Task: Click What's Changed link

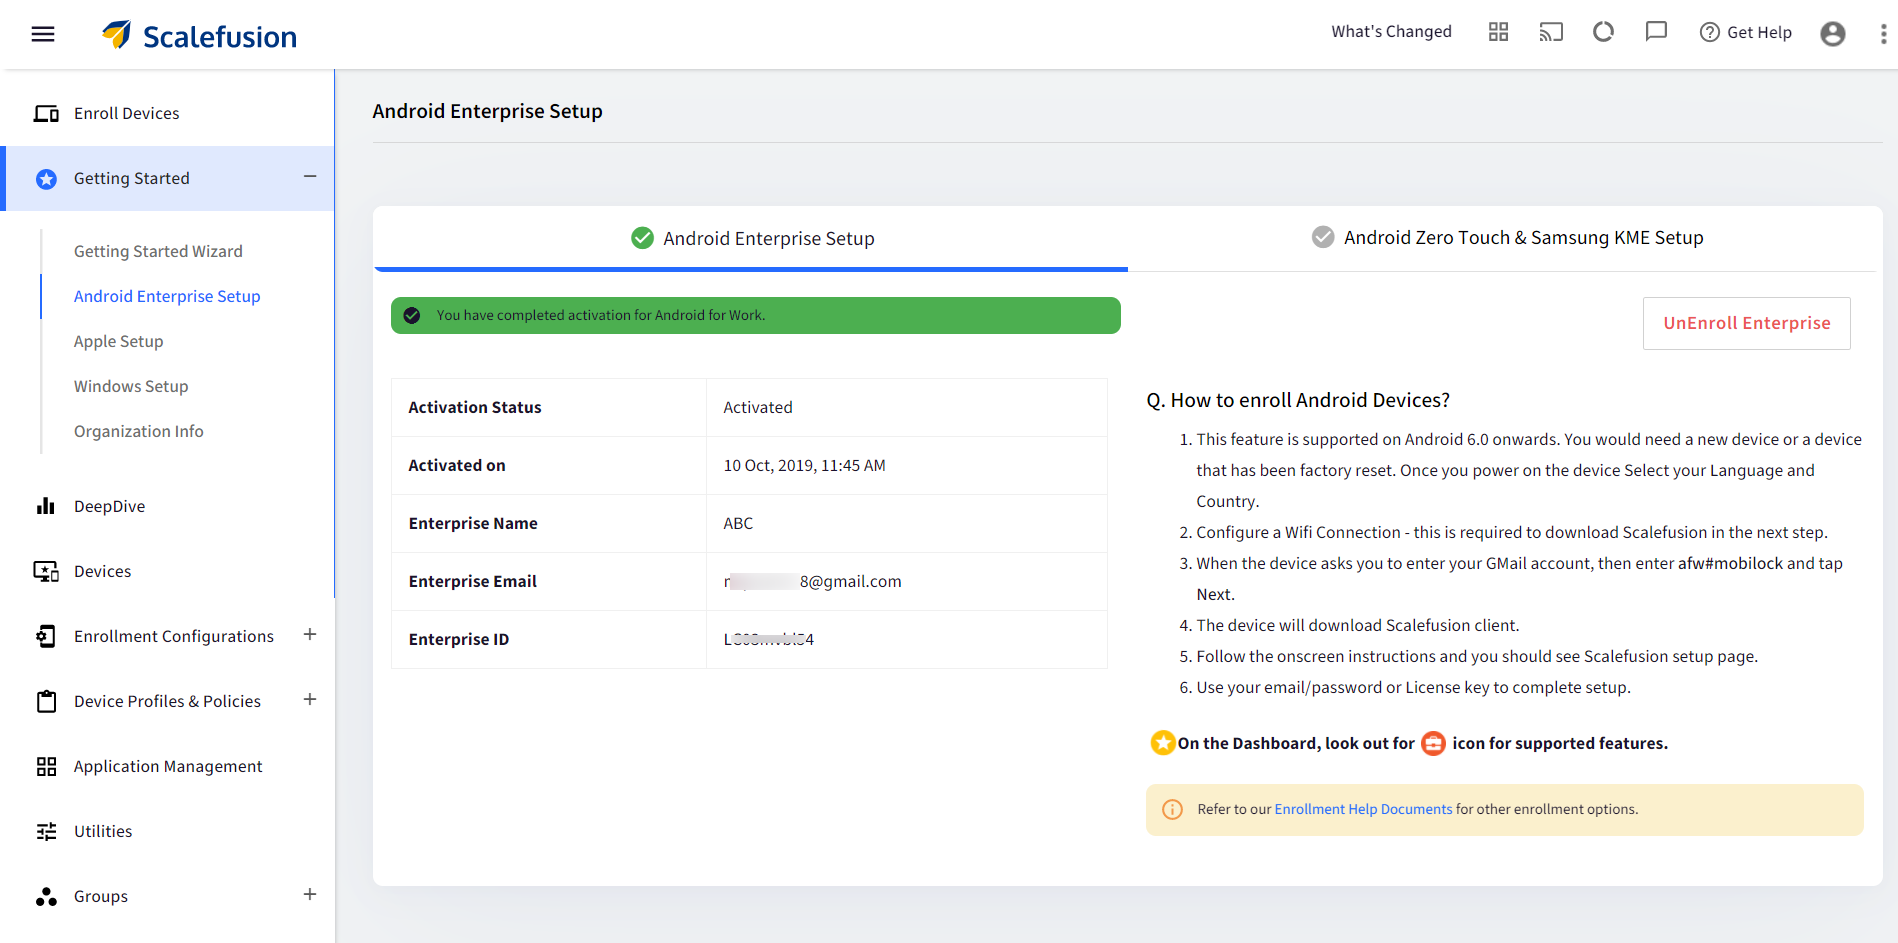Action: tap(1391, 32)
